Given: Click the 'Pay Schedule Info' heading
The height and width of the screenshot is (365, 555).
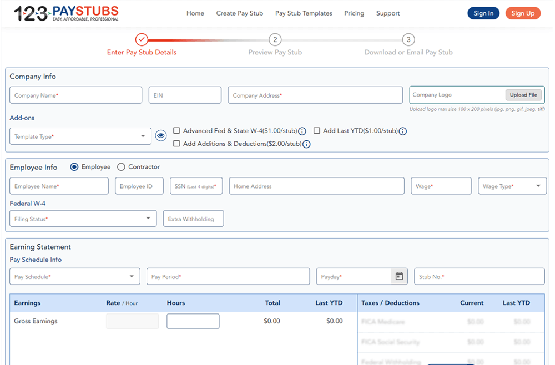Looking at the screenshot, I should (x=35, y=260).
